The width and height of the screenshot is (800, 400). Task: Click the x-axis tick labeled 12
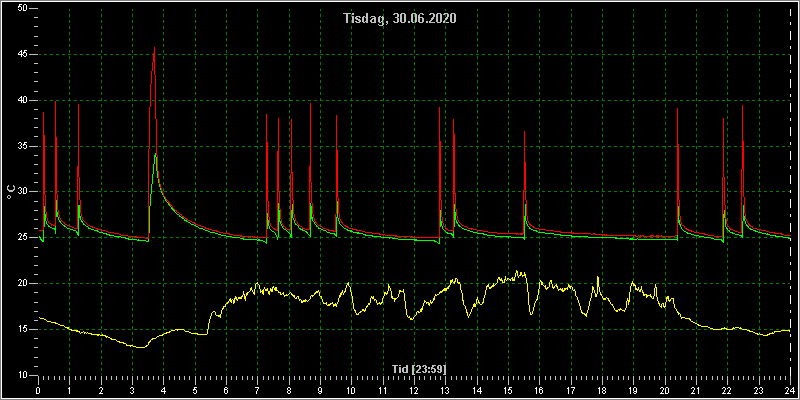[414, 392]
